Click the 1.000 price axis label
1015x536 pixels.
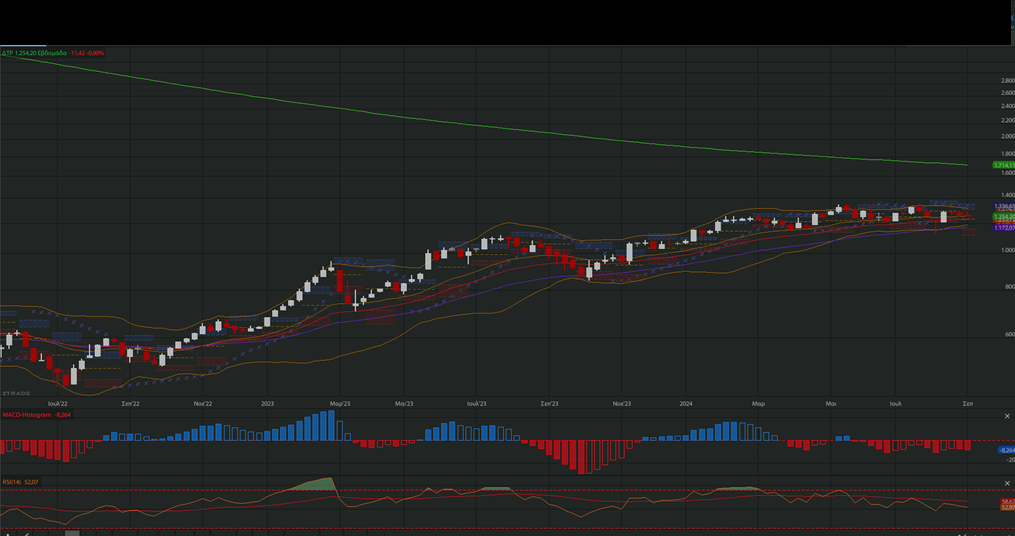[x=1007, y=250]
